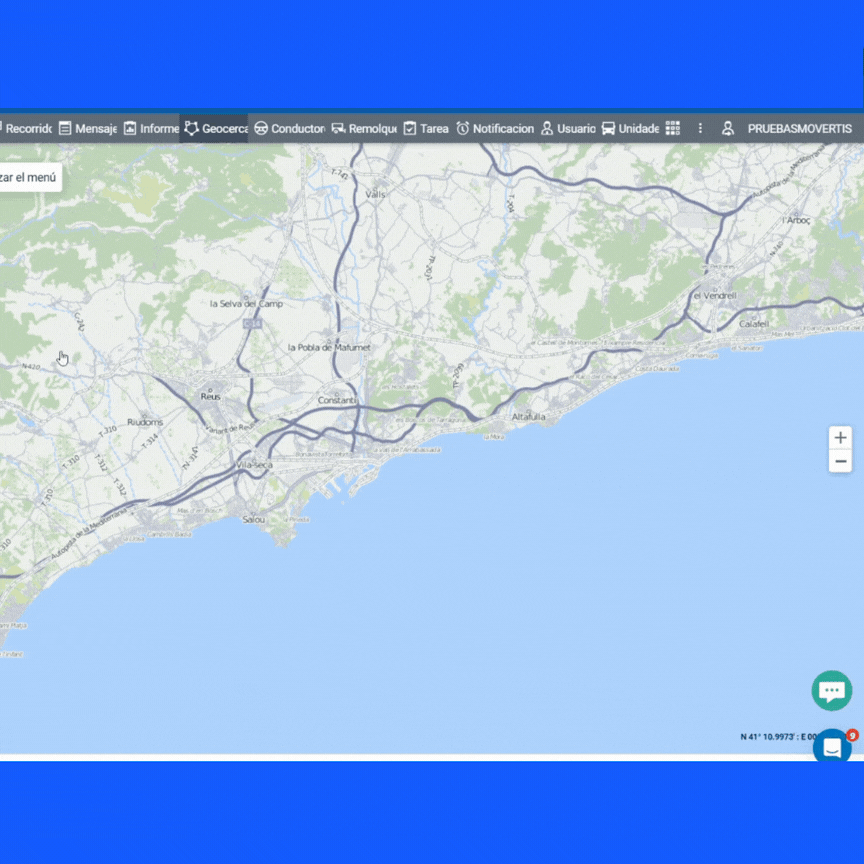The image size is (864, 864).
Task: Open the Notificaciones tab
Action: (x=494, y=128)
